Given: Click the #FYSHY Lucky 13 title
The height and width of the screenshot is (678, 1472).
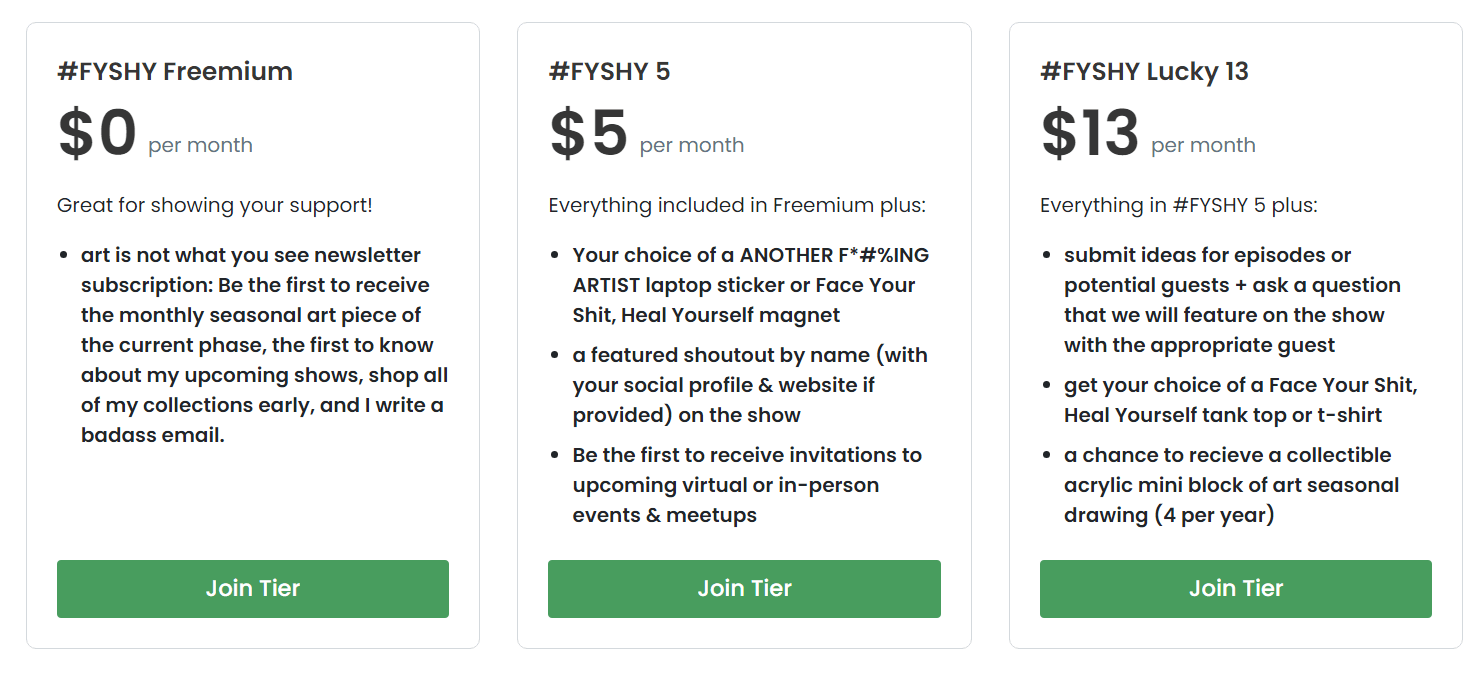Looking at the screenshot, I should (1144, 72).
